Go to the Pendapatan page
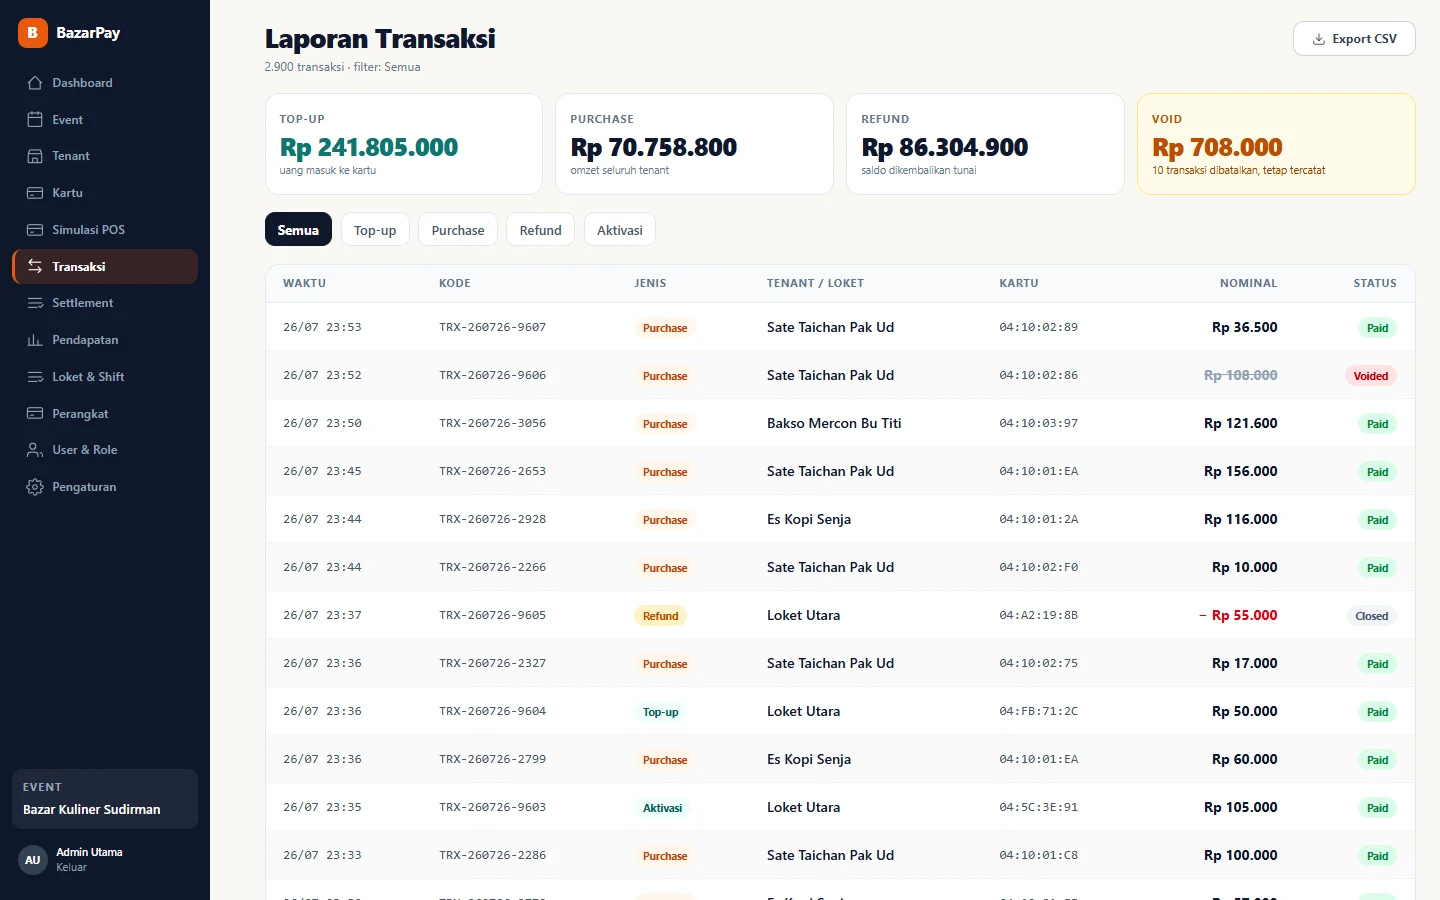1440x900 pixels. coord(105,340)
